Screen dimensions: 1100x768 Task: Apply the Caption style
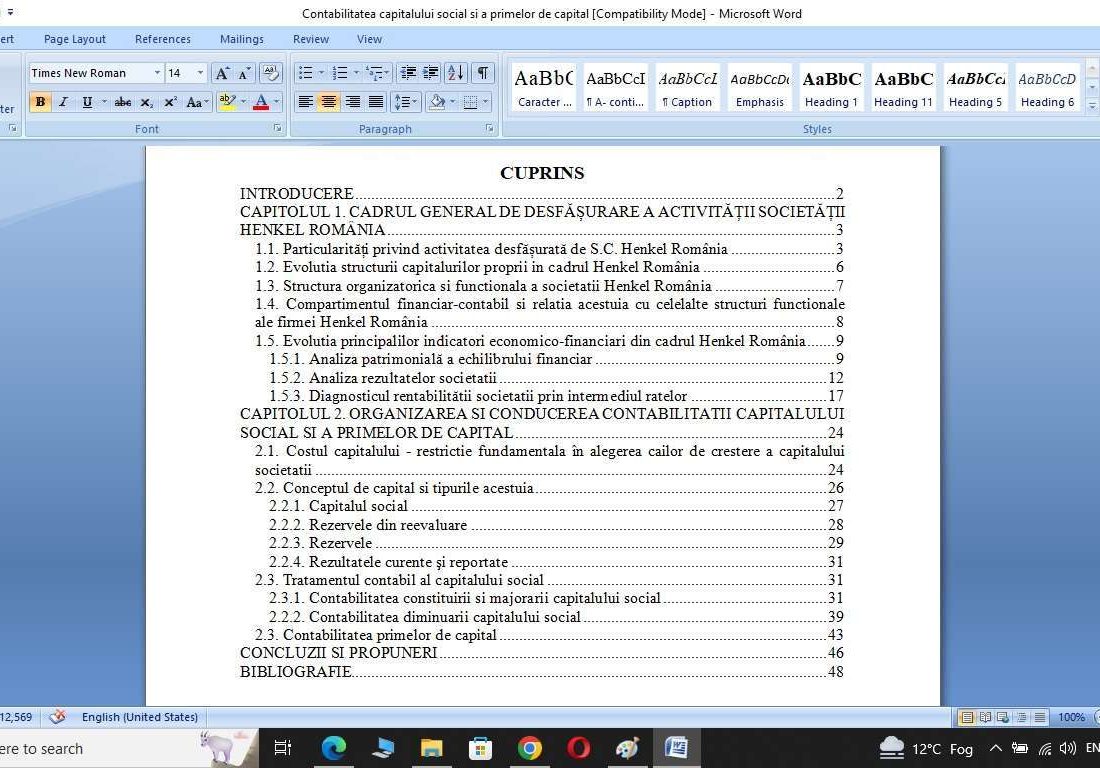(688, 88)
